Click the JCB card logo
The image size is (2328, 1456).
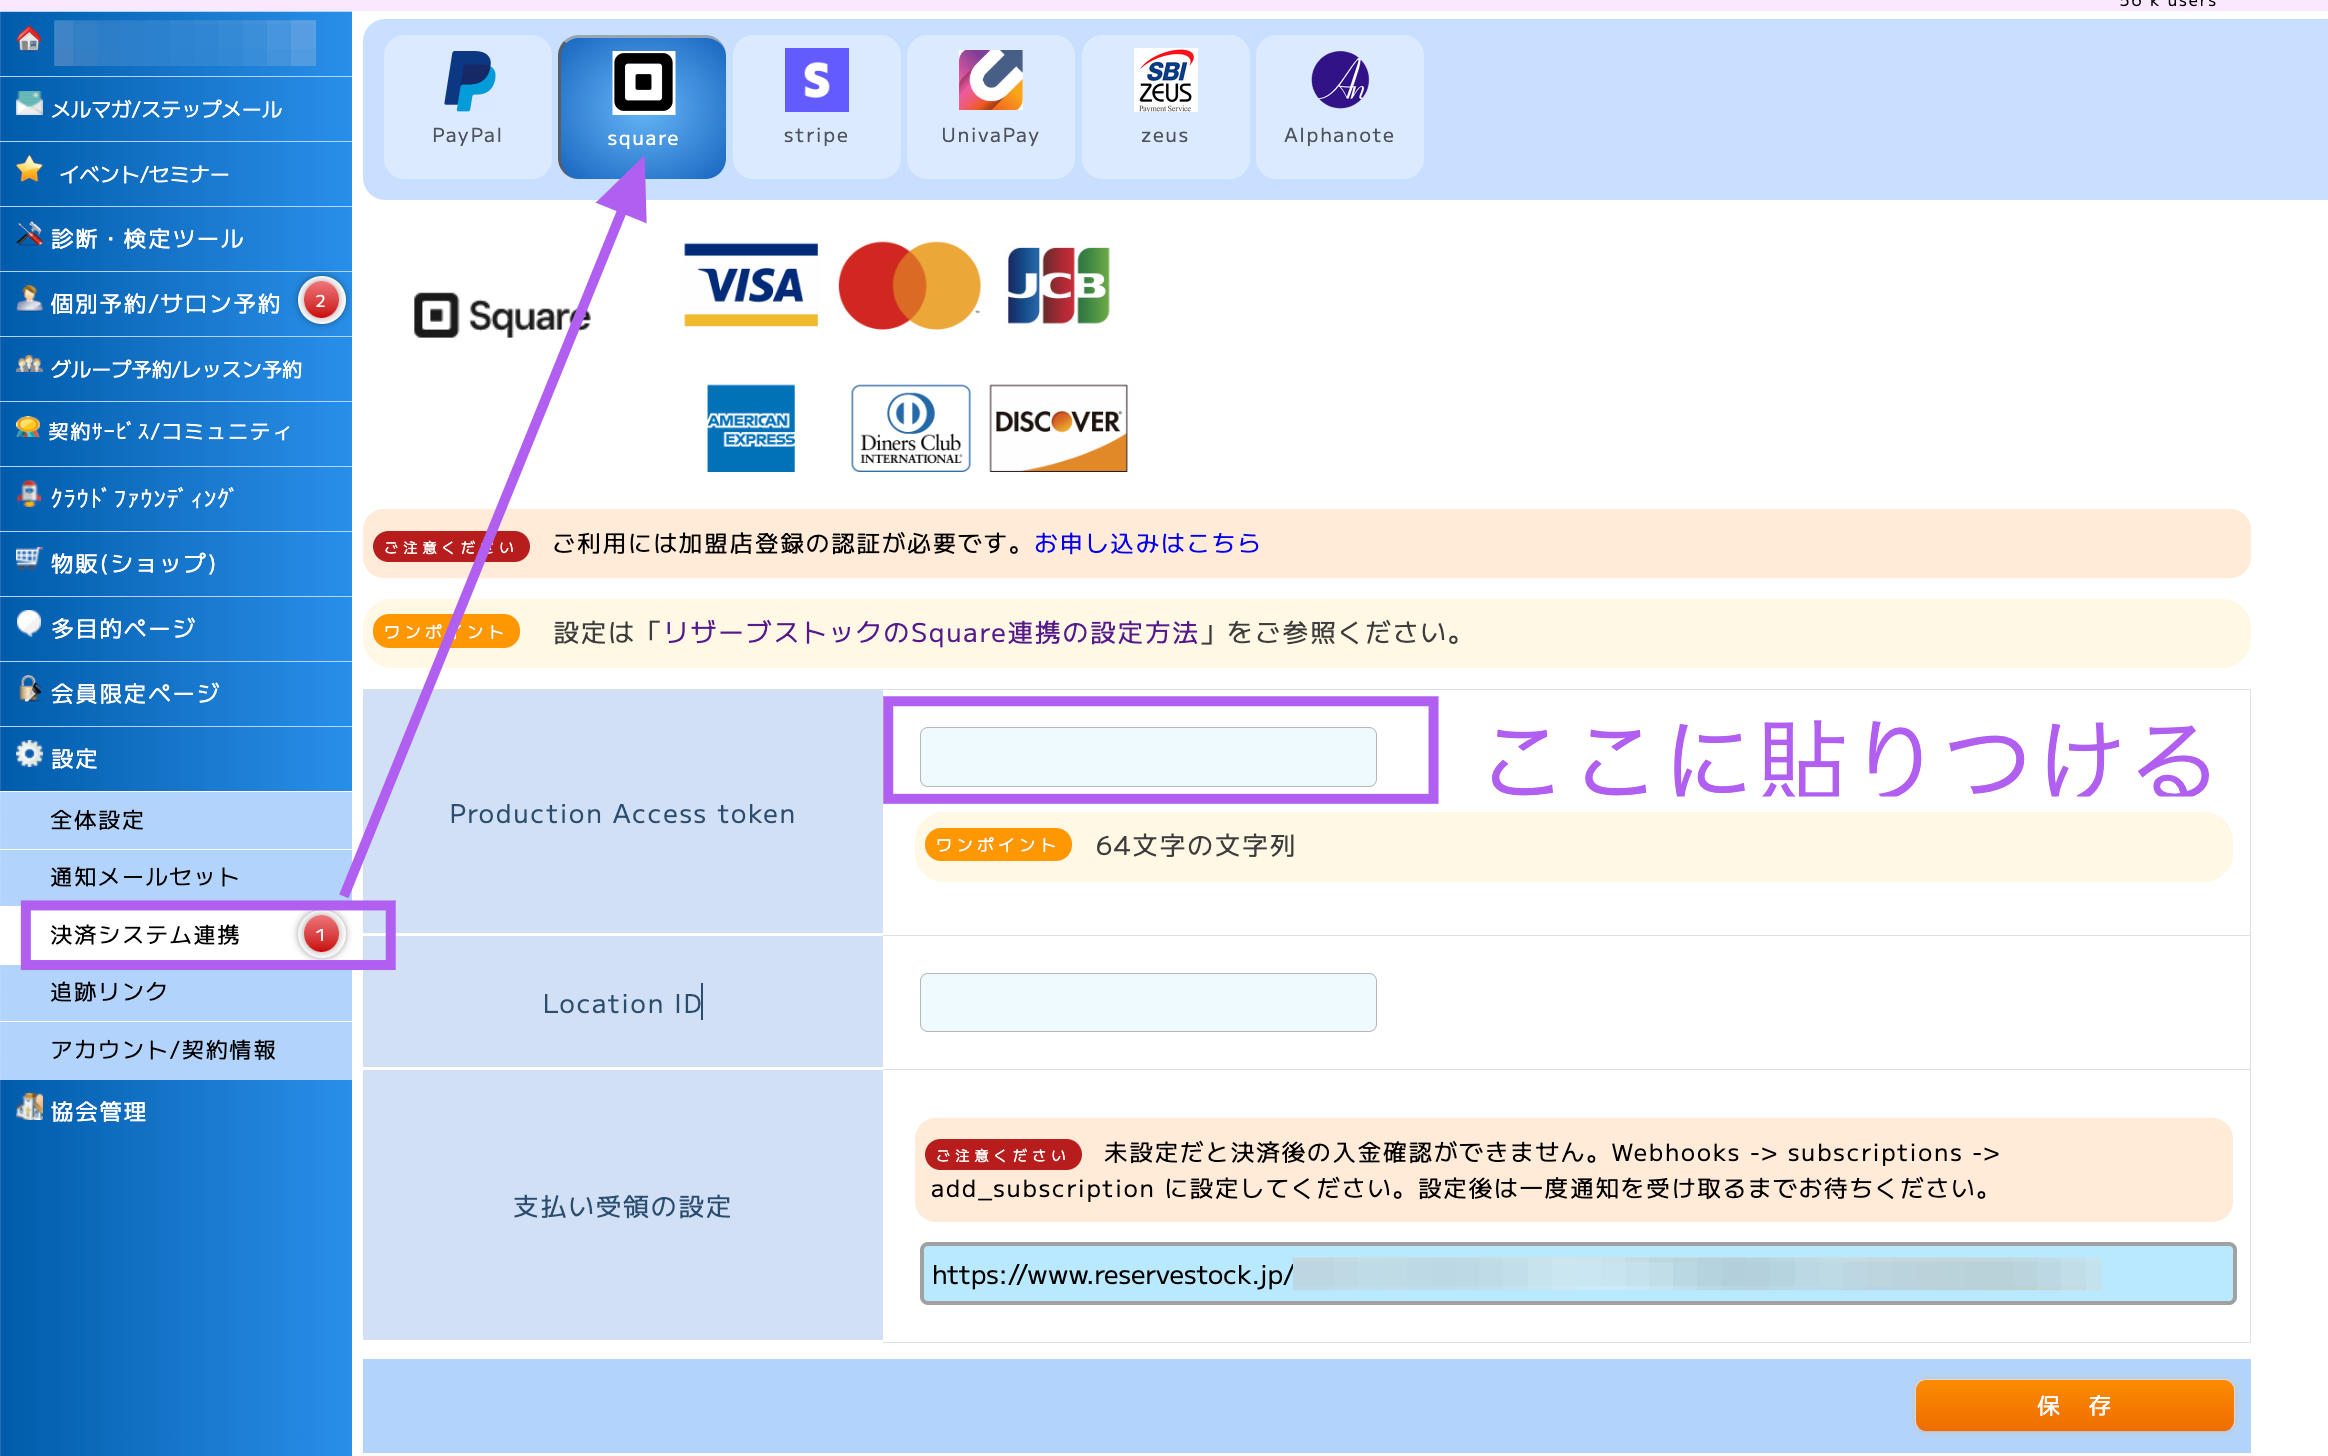pos(1058,286)
